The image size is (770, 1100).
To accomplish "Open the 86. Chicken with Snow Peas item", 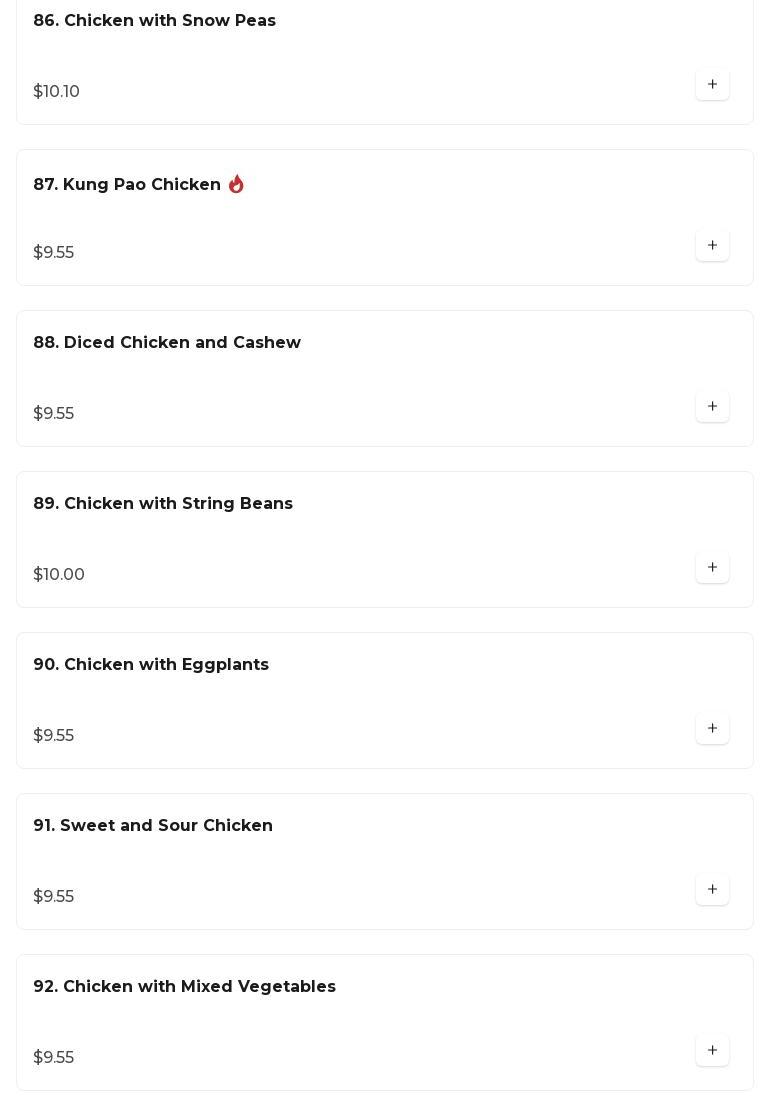I will tap(154, 21).
